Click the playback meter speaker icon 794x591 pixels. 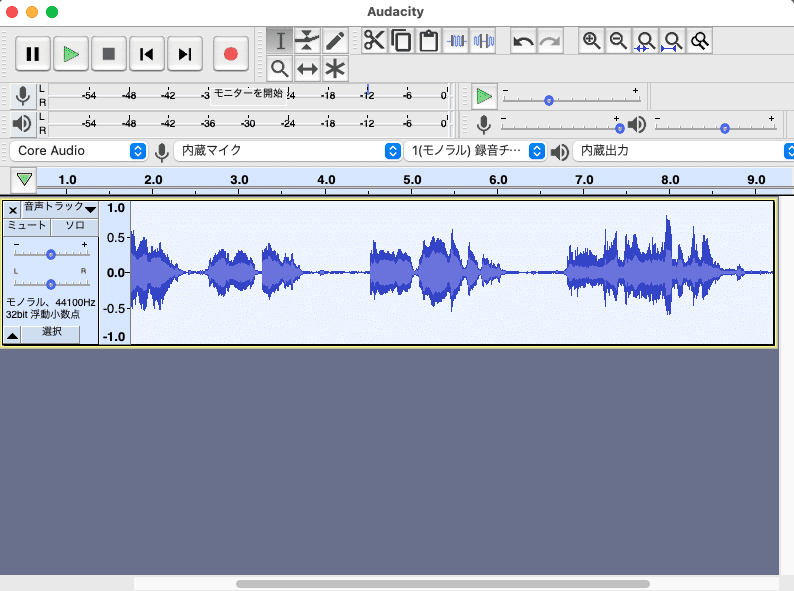23,124
